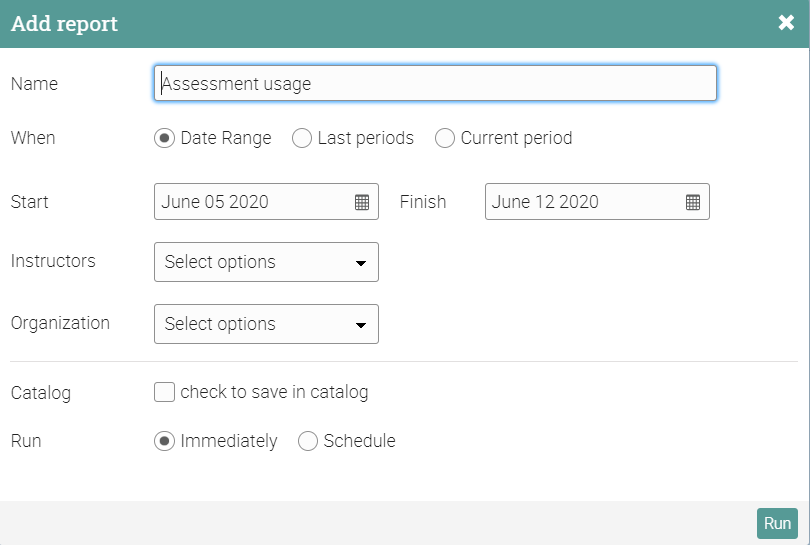Close the Add report dialog
The height and width of the screenshot is (545, 810).
click(786, 23)
